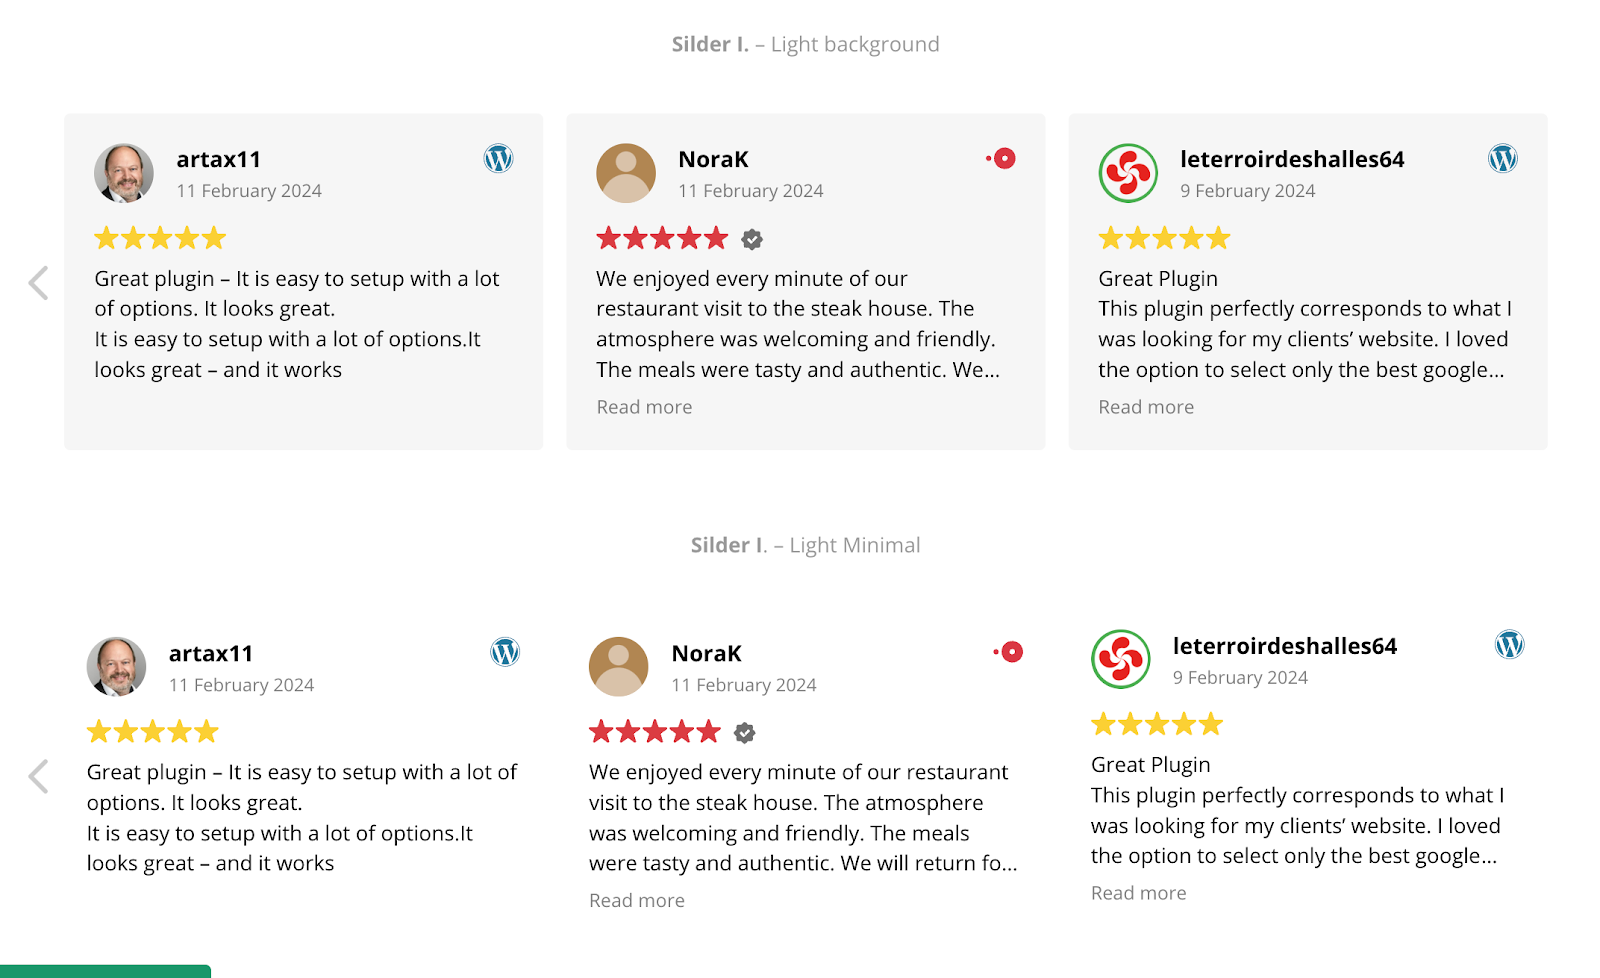Expand bottom NoraK review with Read more
Image resolution: width=1600 pixels, height=978 pixels.
point(637,900)
